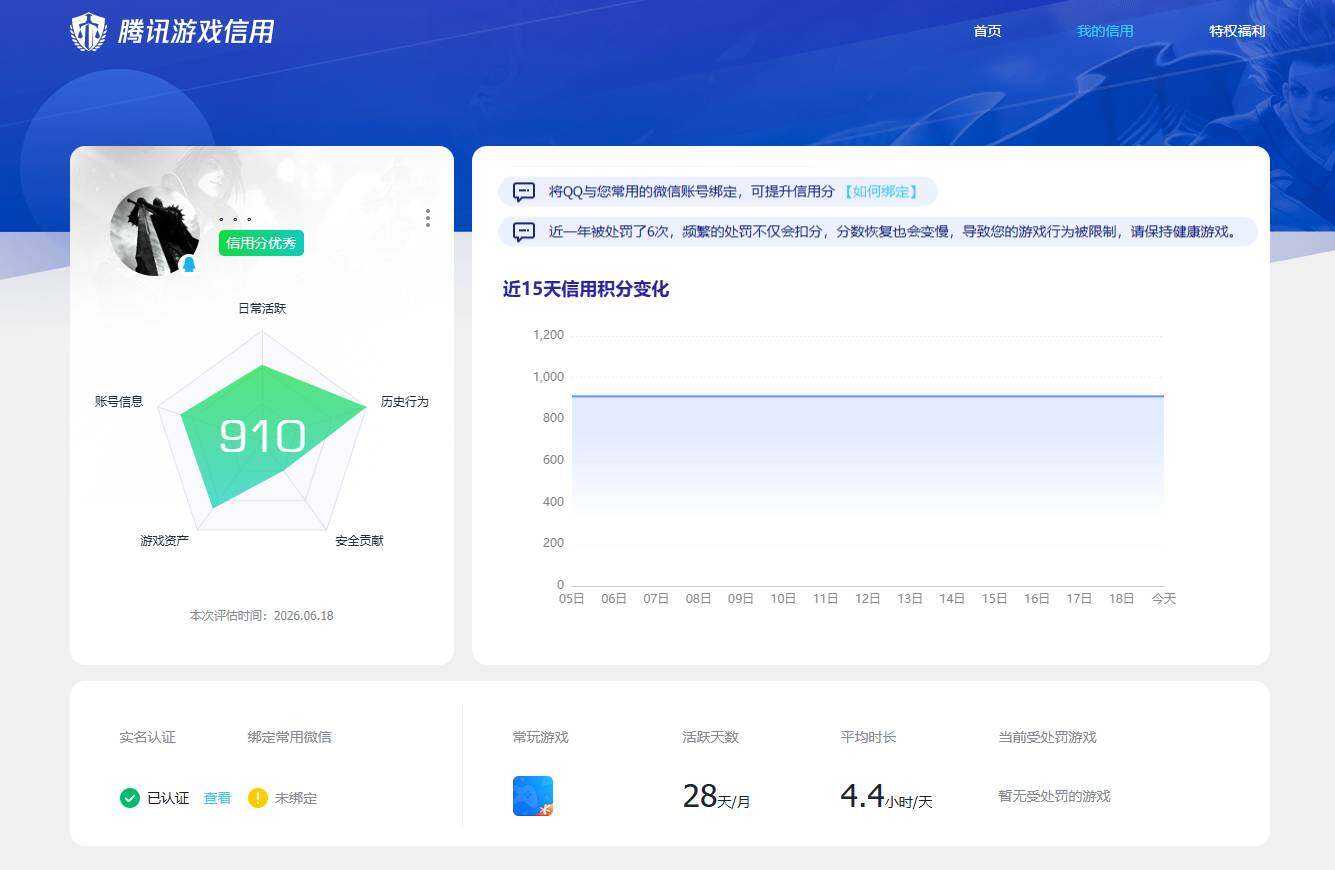Click the user avatar picture
The height and width of the screenshot is (870, 1335).
155,231
